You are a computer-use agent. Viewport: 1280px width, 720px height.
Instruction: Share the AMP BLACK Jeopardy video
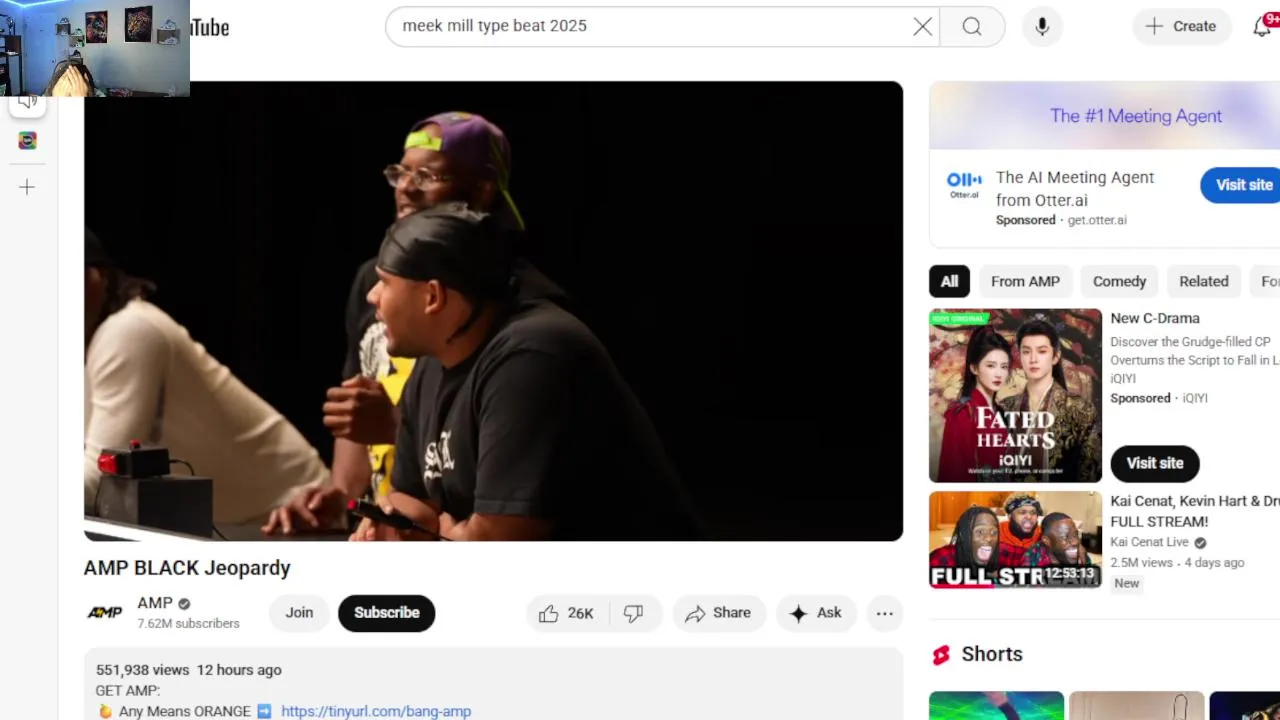[x=719, y=613]
